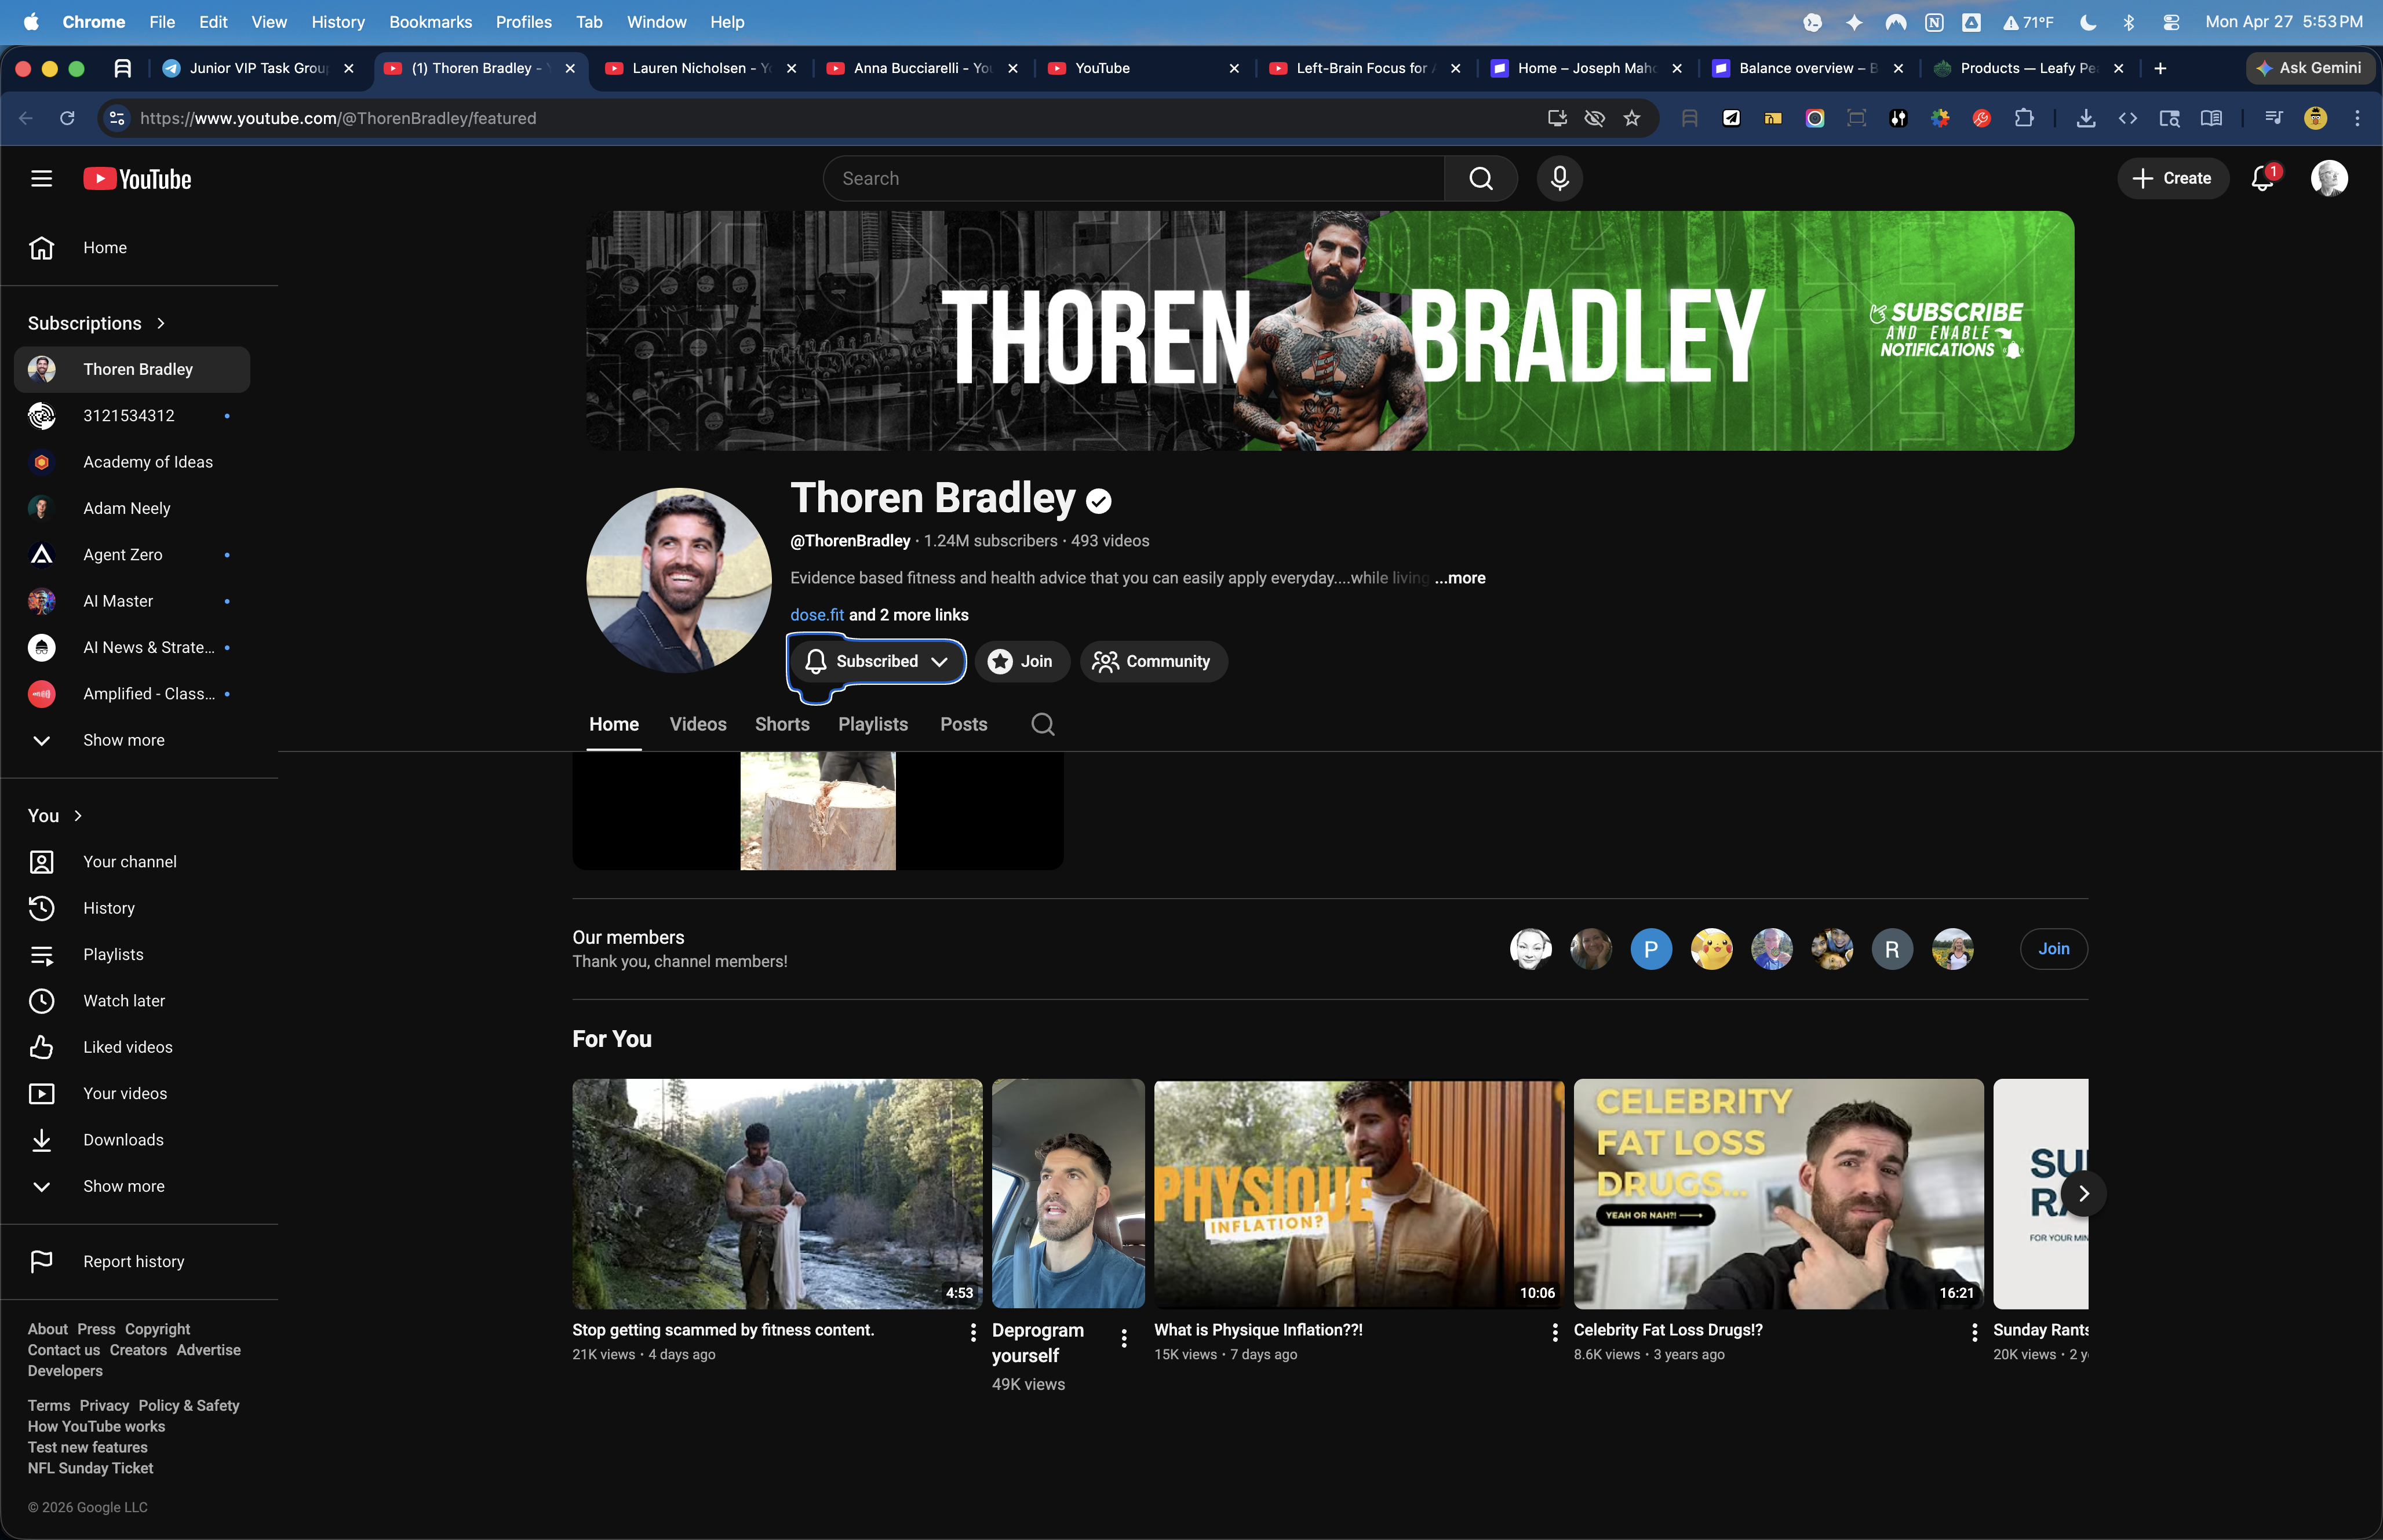Open the Subscribed notification dropdown

click(877, 661)
